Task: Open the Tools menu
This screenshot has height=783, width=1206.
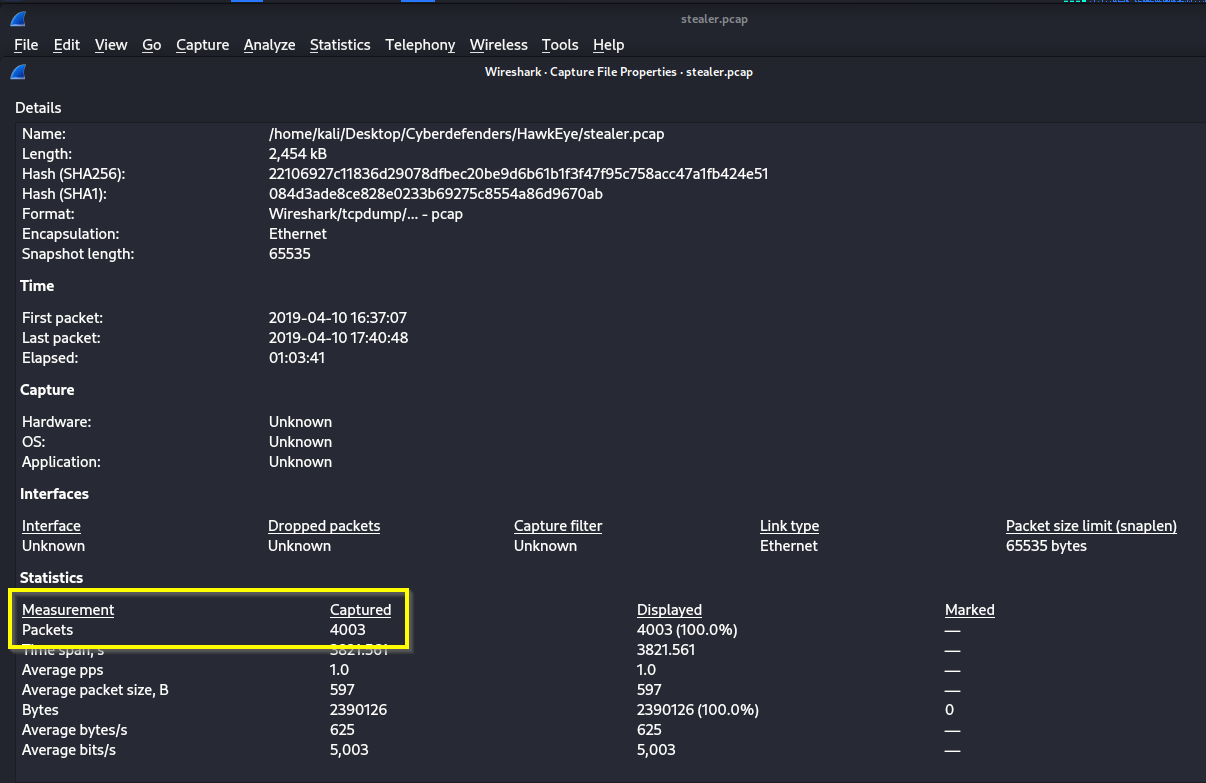Action: click(x=560, y=45)
